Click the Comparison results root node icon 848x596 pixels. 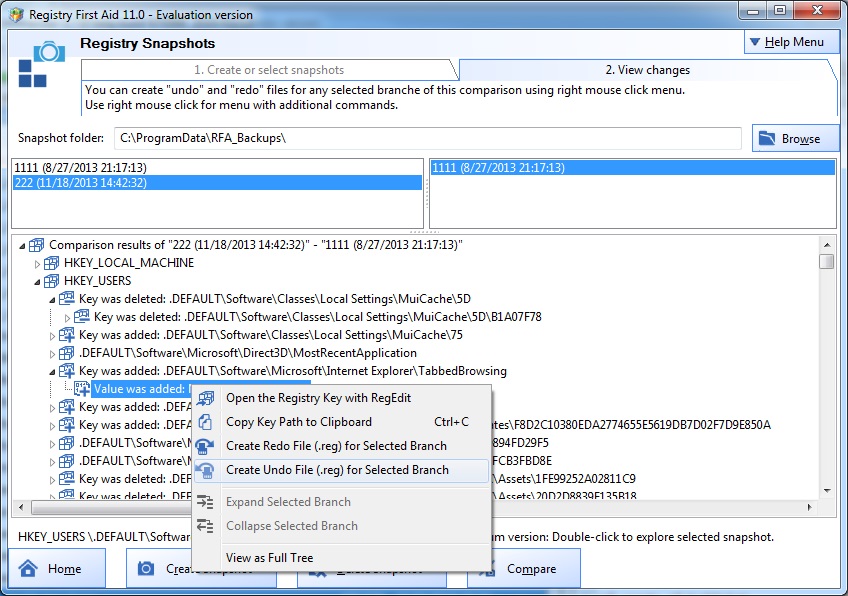point(37,245)
